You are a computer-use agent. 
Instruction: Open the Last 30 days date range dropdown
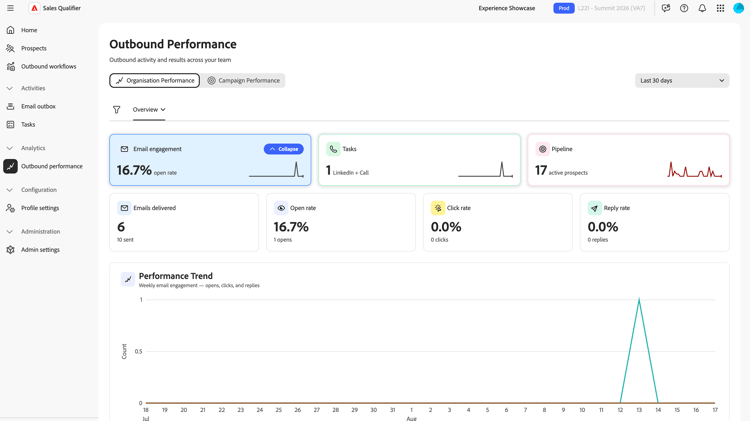[682, 80]
